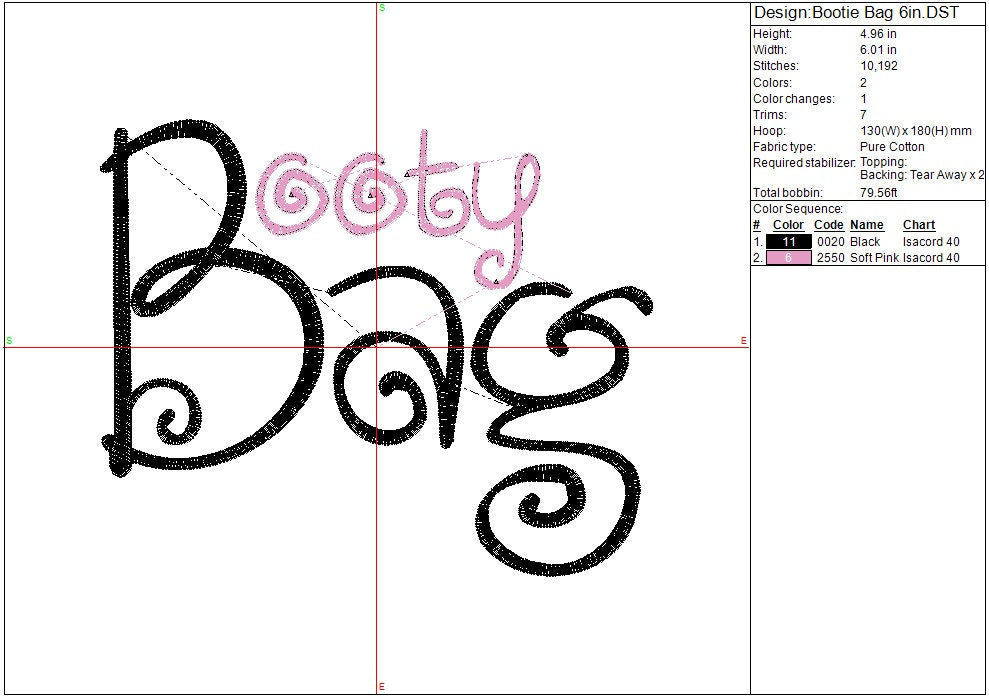
Task: Click the green S marker on left edge
Action: 9,341
